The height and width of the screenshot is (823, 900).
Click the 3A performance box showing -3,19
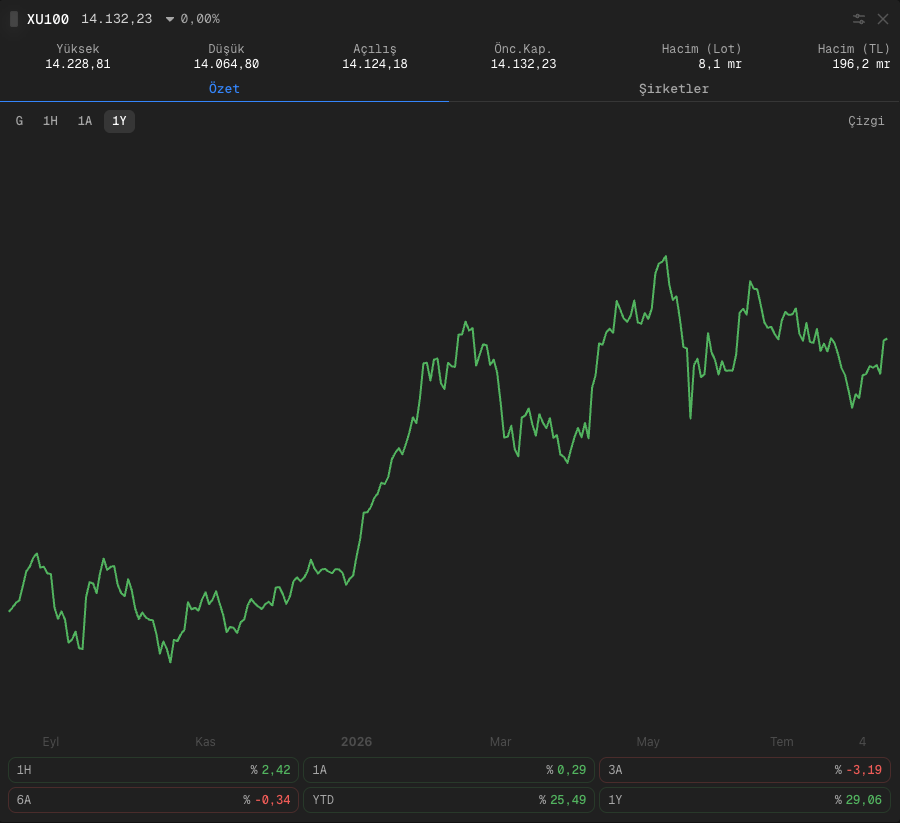click(x=744, y=770)
